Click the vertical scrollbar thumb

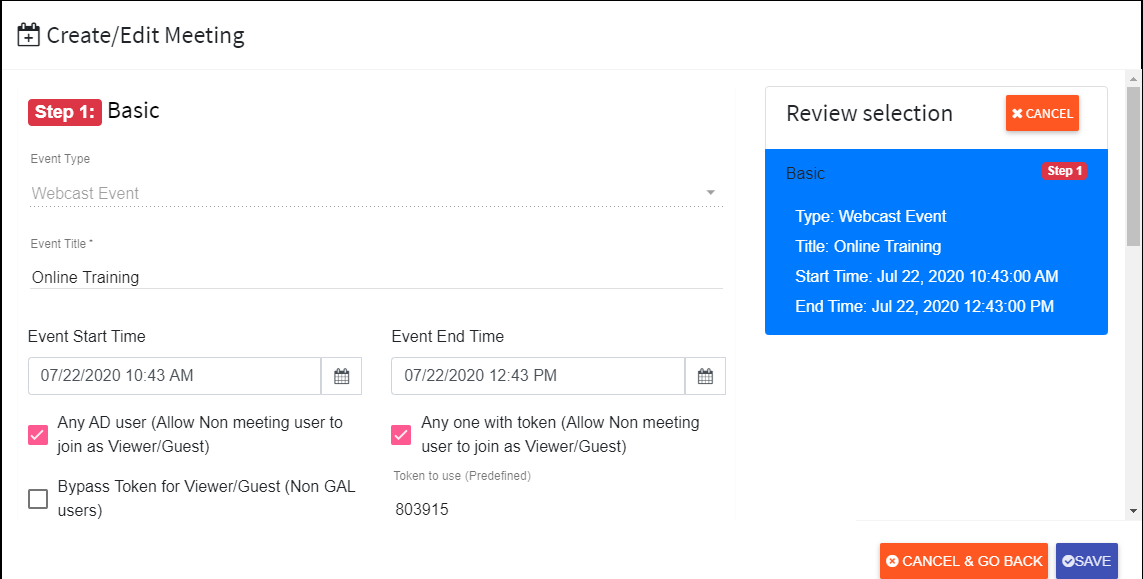pyautogui.click(x=1133, y=166)
